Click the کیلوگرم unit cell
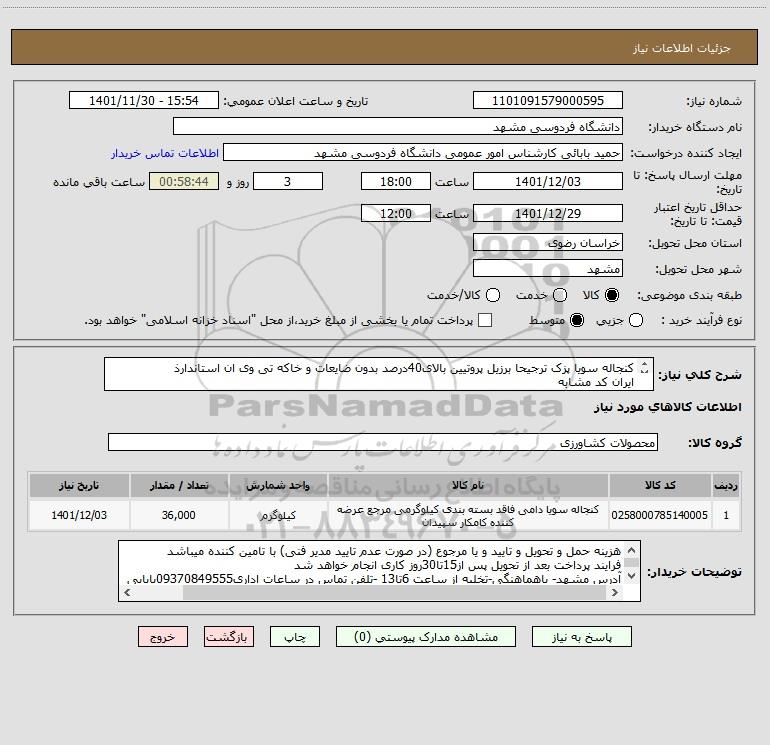 click(278, 515)
